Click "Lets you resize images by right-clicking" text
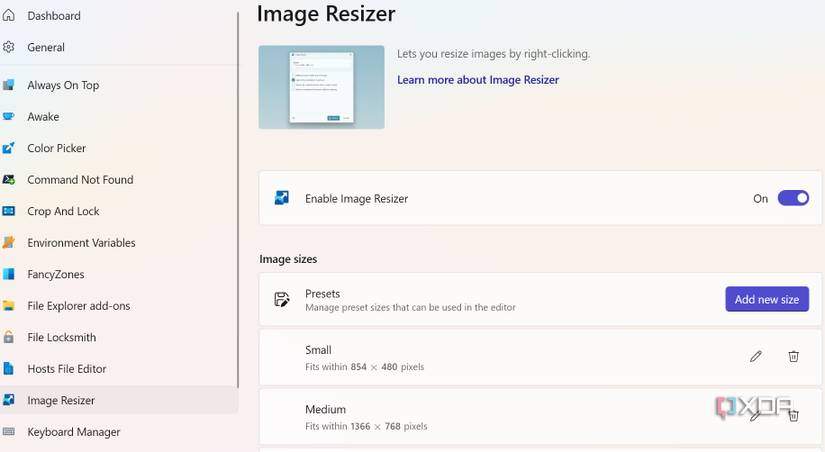The image size is (825, 452). (x=494, y=54)
